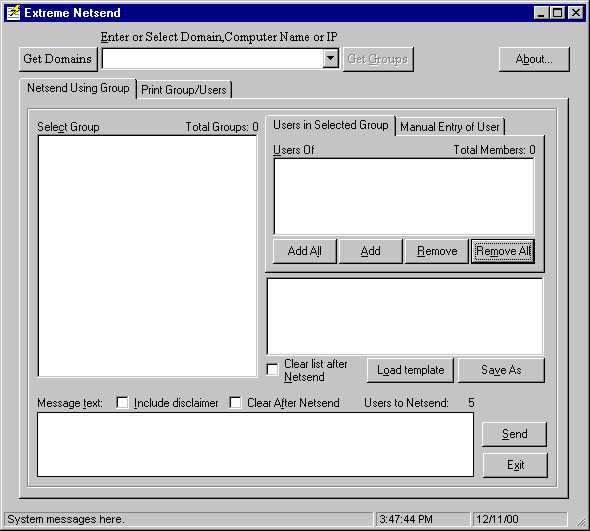Open the About dialog

click(x=534, y=59)
